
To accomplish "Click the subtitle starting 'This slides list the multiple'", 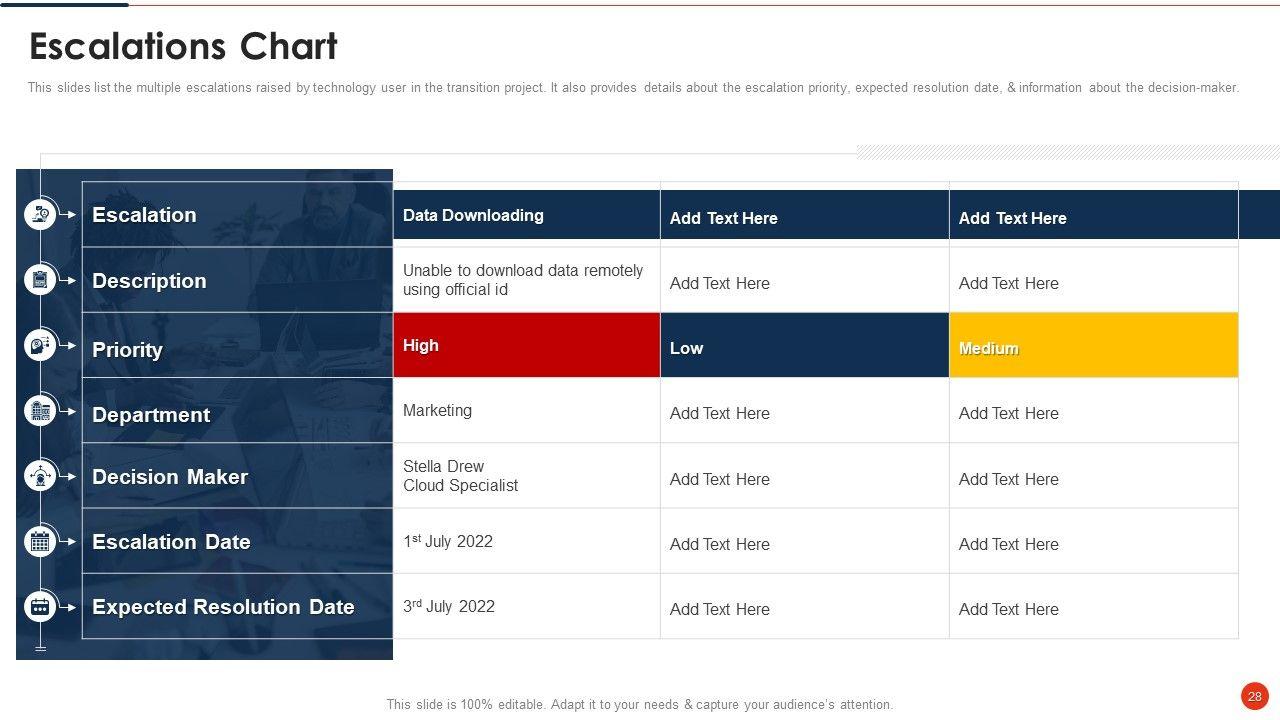I will pos(633,88).
